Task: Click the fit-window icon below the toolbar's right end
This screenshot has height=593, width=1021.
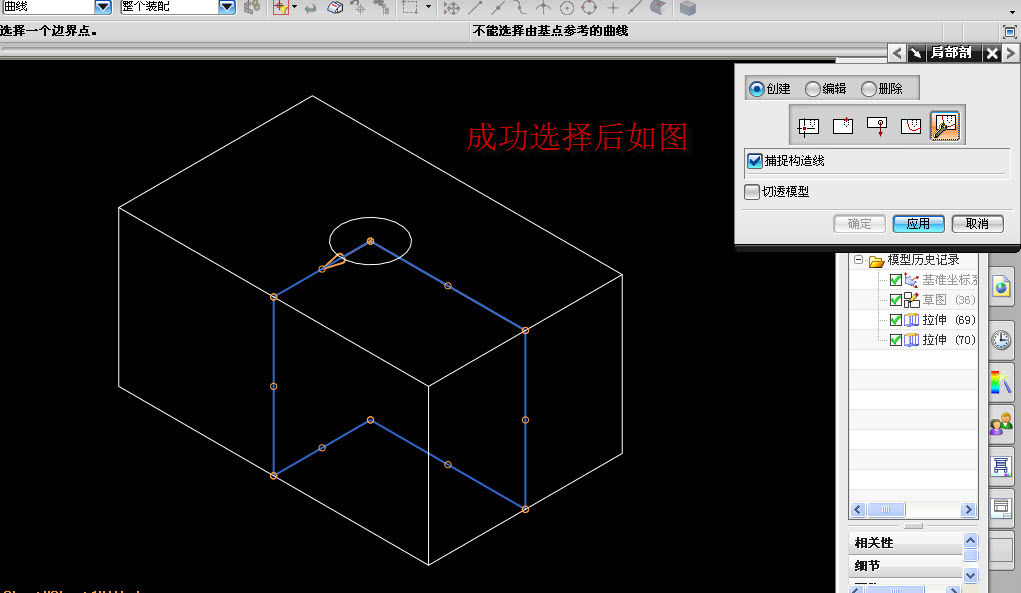Action: (x=1009, y=31)
